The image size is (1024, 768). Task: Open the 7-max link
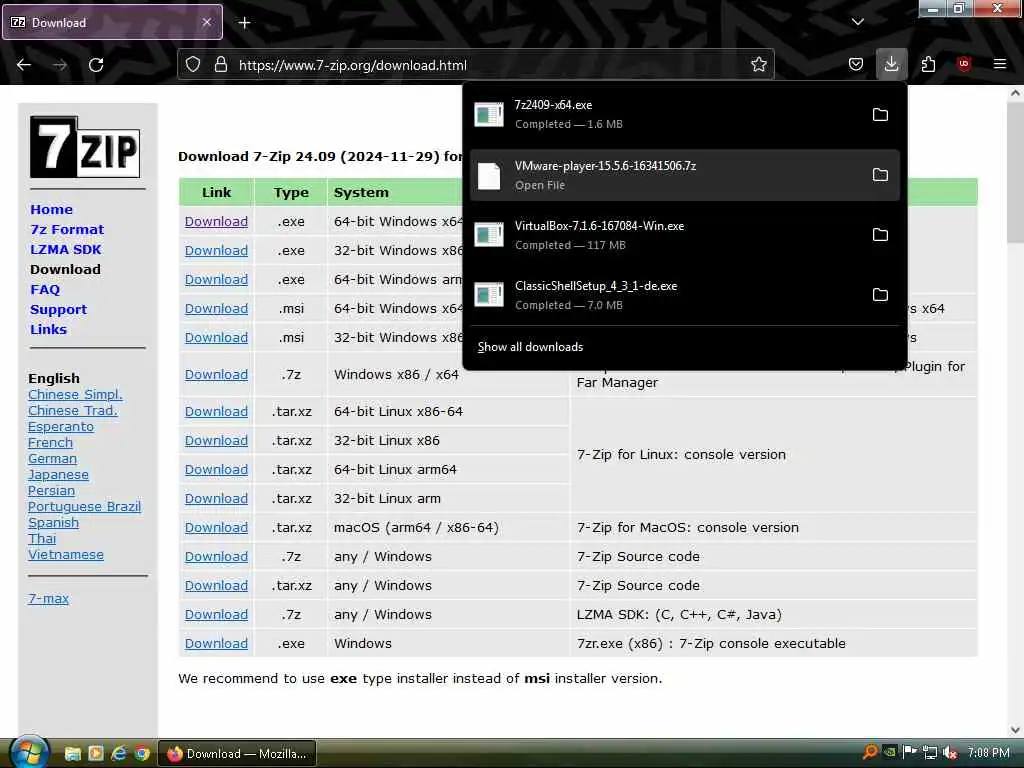[48, 598]
